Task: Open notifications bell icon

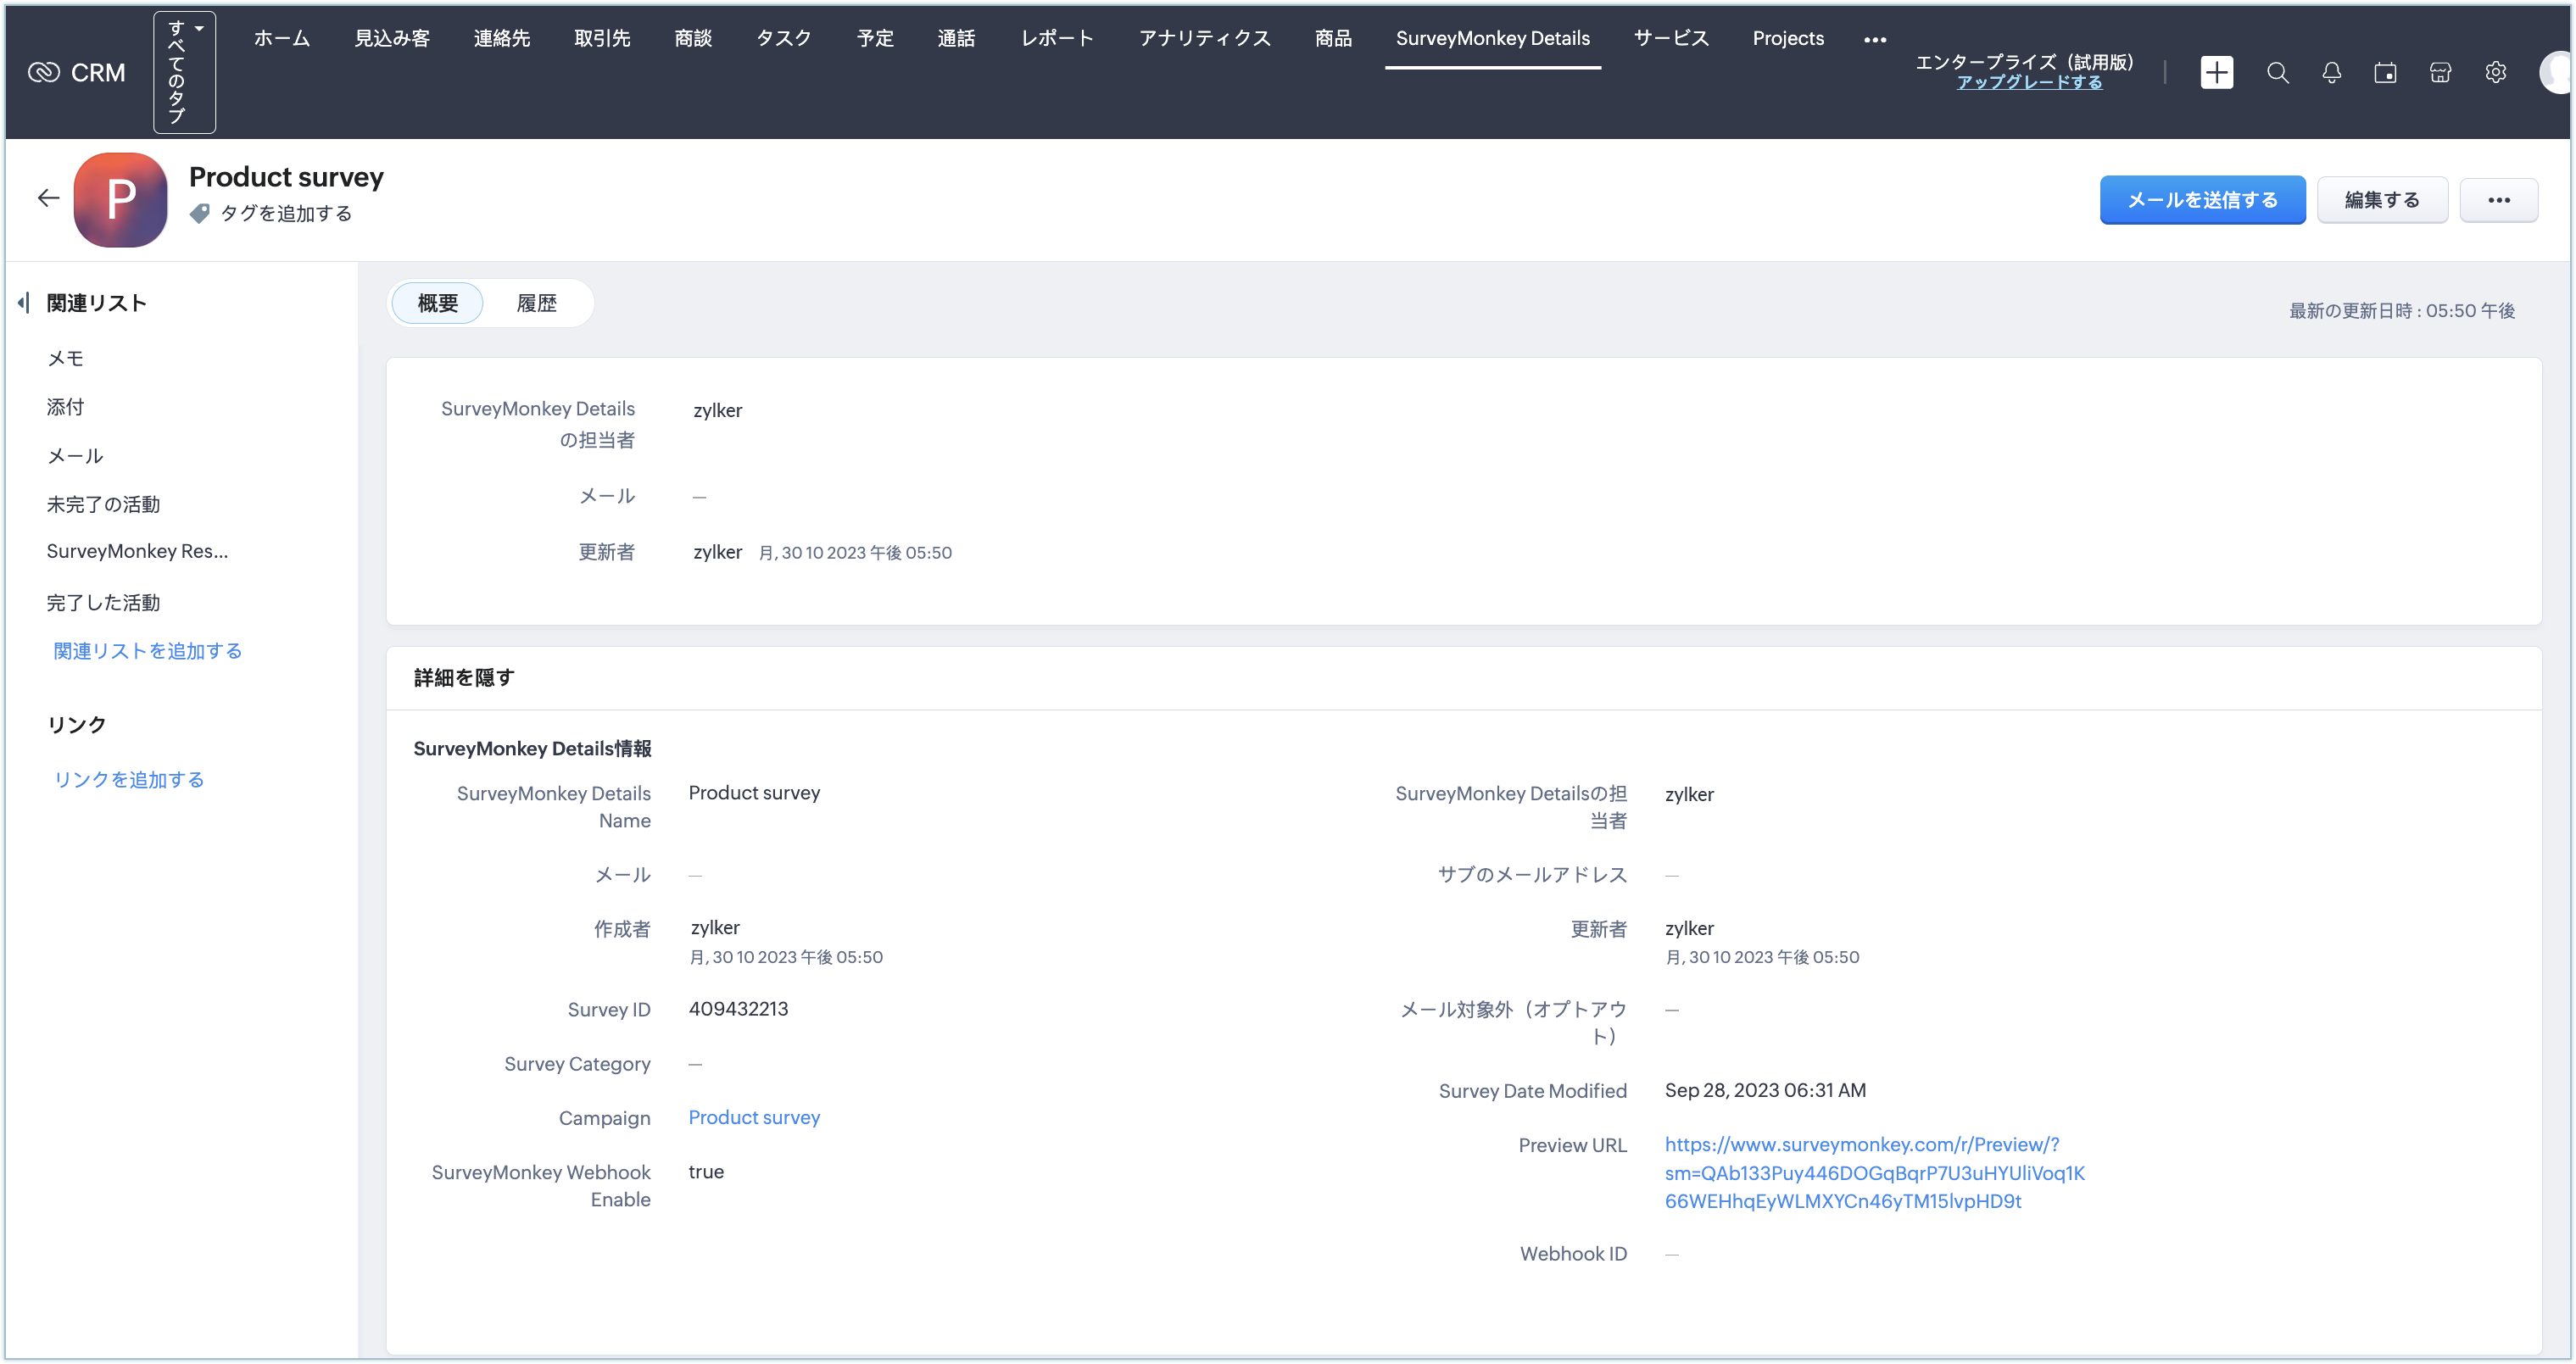Action: pyautogui.click(x=2331, y=72)
